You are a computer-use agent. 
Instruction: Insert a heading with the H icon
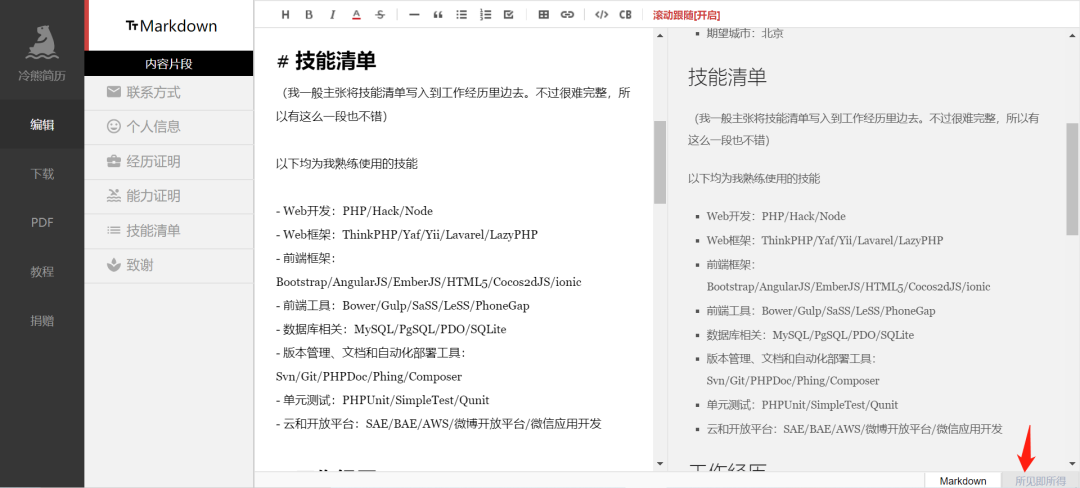point(286,14)
